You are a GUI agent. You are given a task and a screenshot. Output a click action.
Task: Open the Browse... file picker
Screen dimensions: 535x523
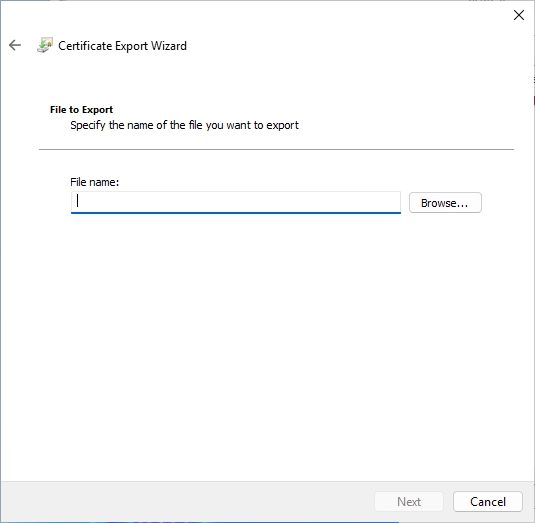[445, 203]
